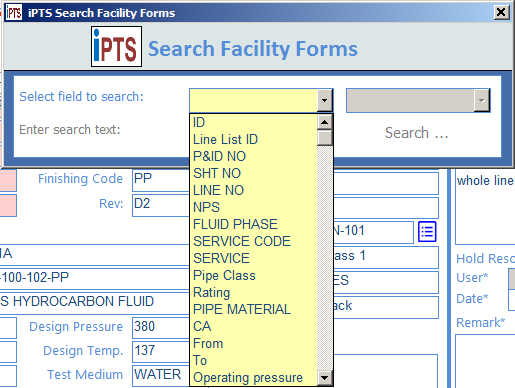Click the field containing N-101
515x388 pixels.
point(373,231)
